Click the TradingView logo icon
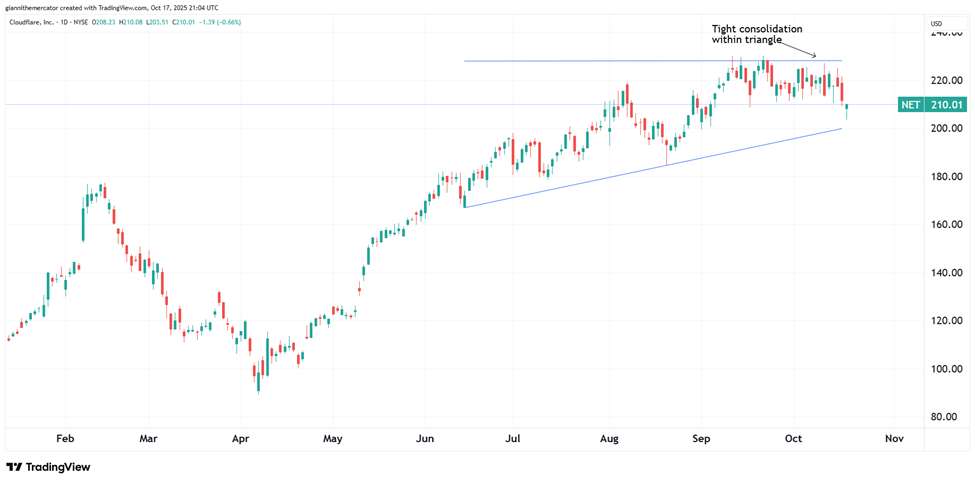The width and height of the screenshot is (975, 483). (x=14, y=467)
